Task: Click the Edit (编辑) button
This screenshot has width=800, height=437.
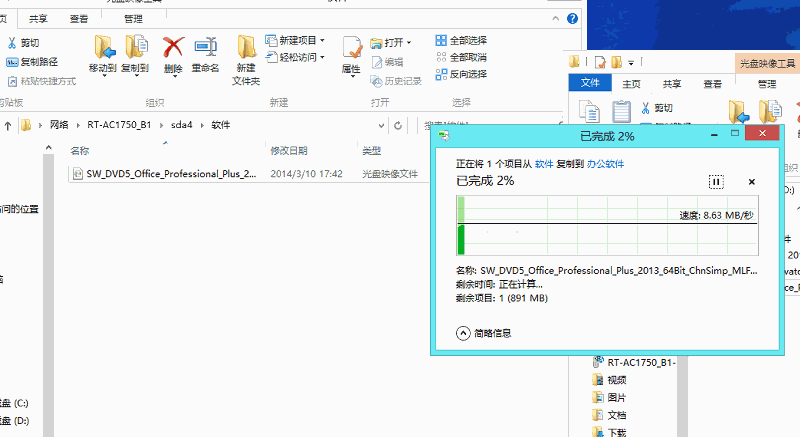Action: 388,62
